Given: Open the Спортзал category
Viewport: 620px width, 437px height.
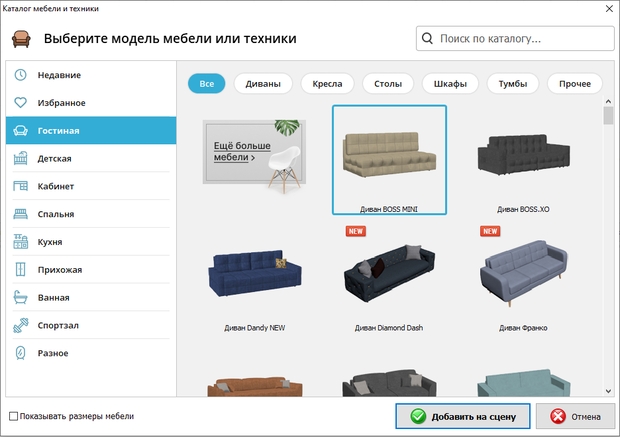Looking at the screenshot, I should pyautogui.click(x=91, y=325).
